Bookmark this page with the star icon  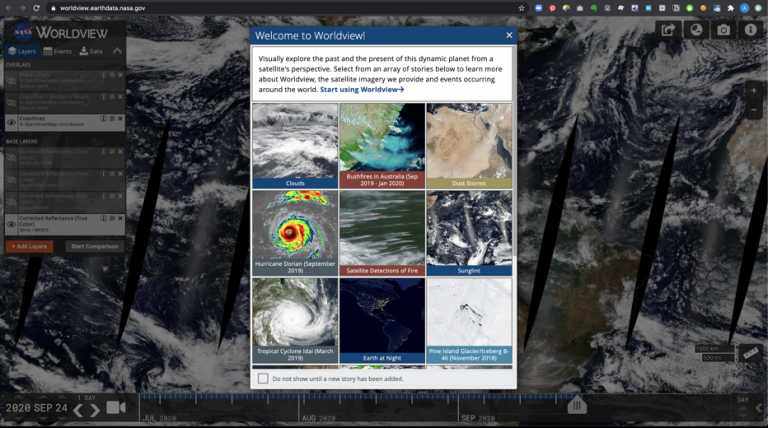(x=521, y=8)
